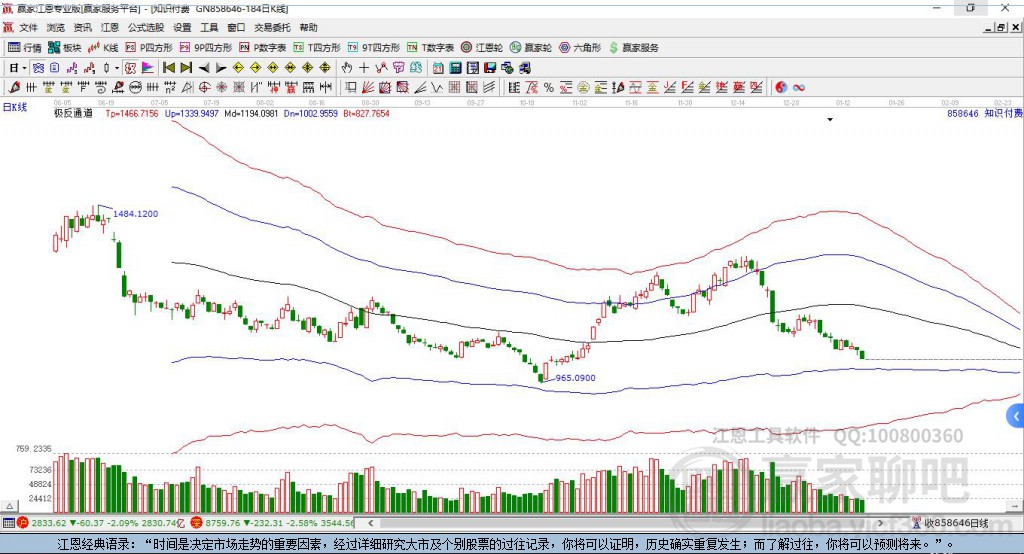
Task: Switch to K线 chart view
Action: coord(103,48)
